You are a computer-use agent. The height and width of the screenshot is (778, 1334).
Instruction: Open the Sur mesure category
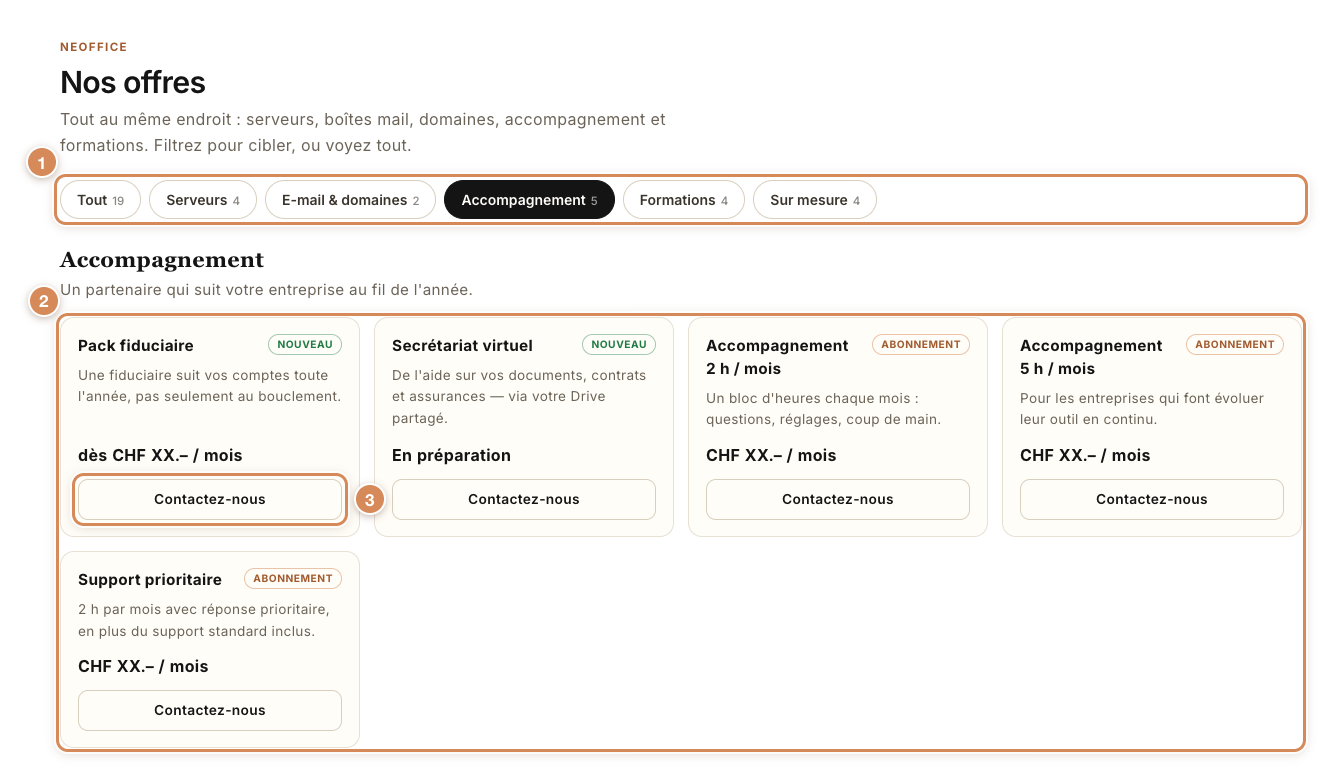[815, 200]
